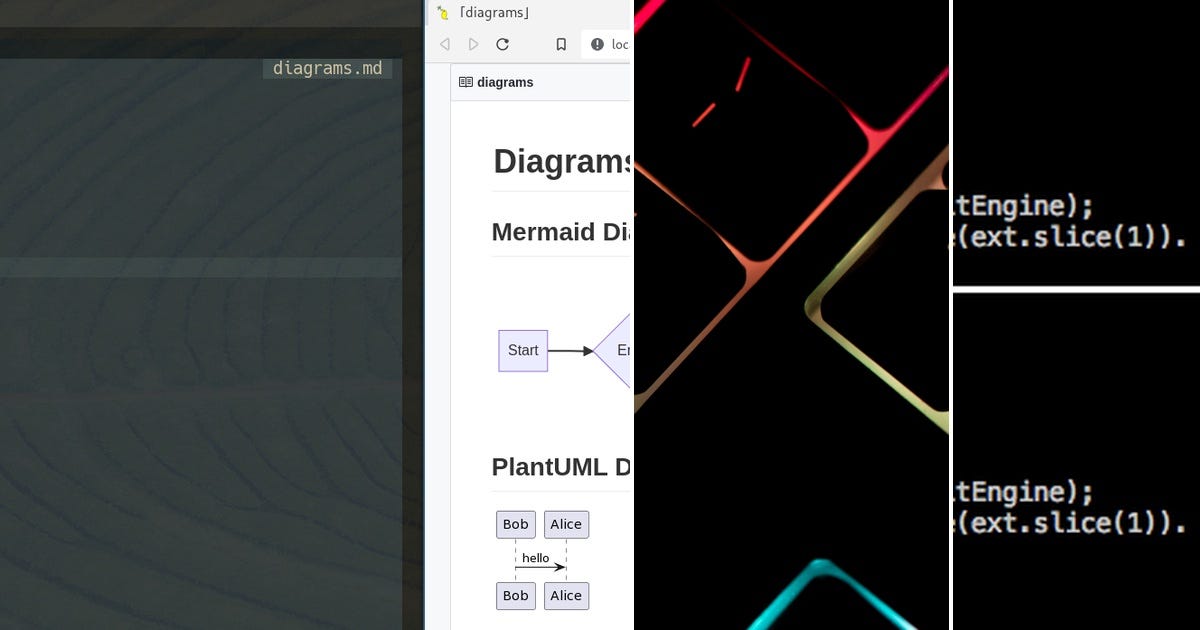Viewport: 1200px width, 630px height.
Task: Open site information via the exclamation icon
Action: [x=596, y=44]
